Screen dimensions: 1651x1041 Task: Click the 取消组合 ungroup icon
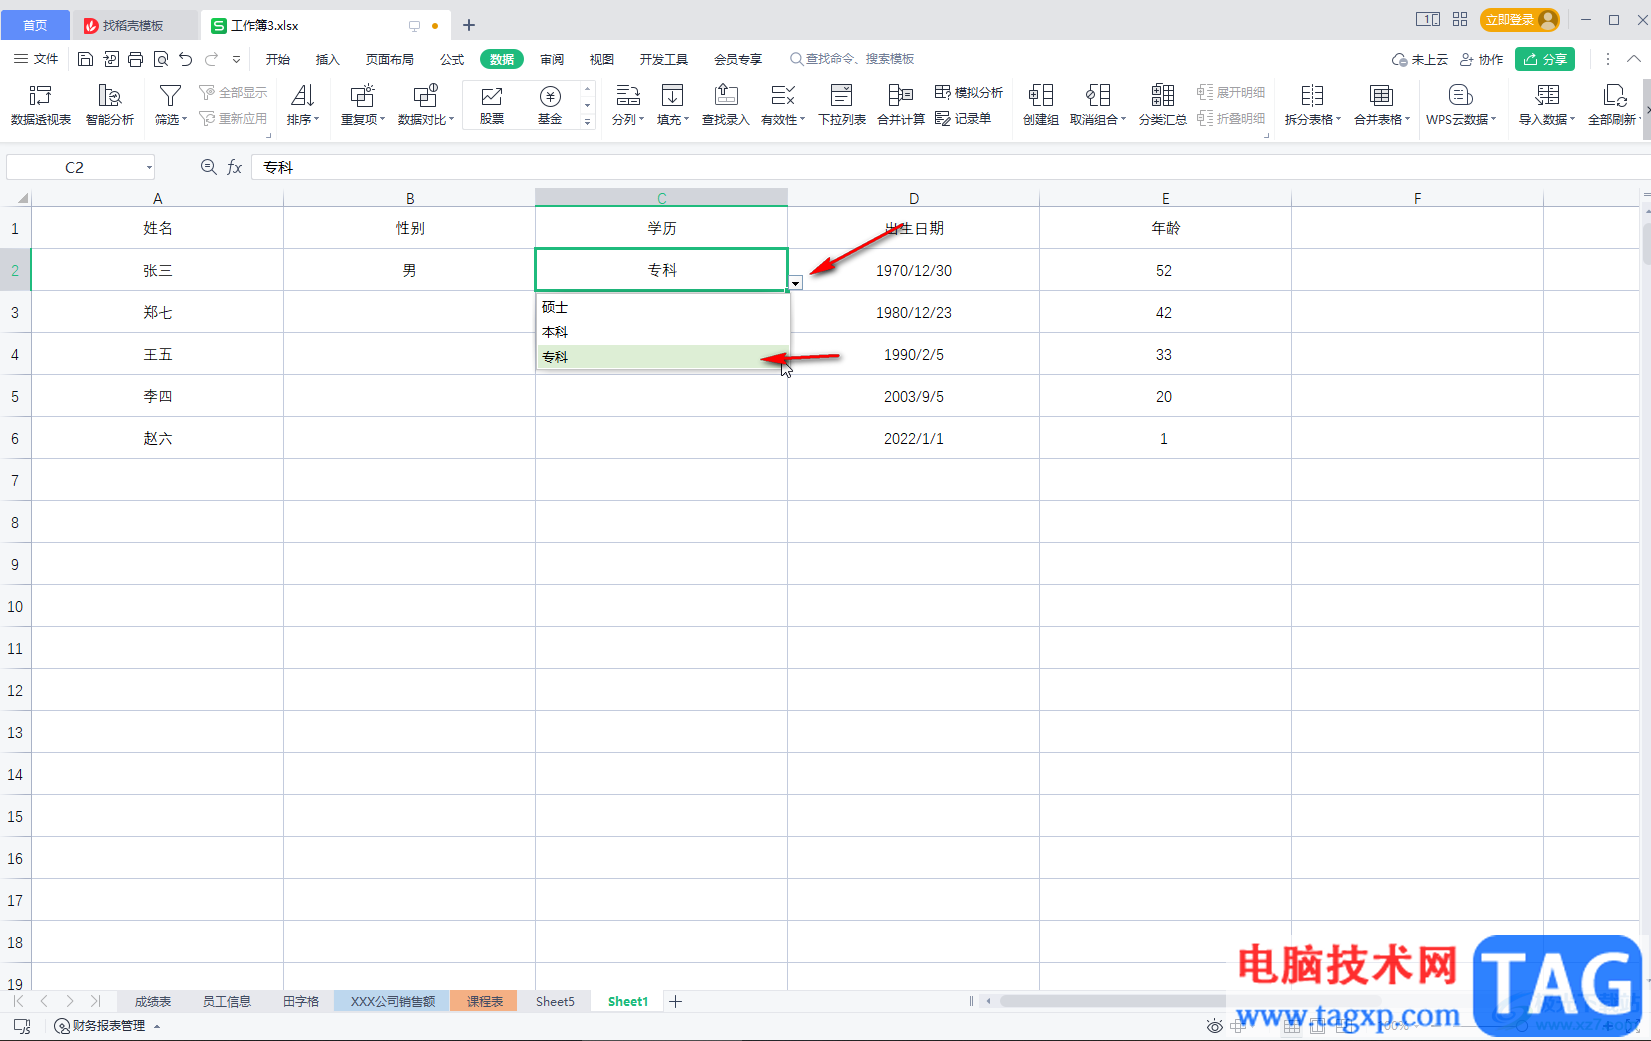click(1098, 105)
